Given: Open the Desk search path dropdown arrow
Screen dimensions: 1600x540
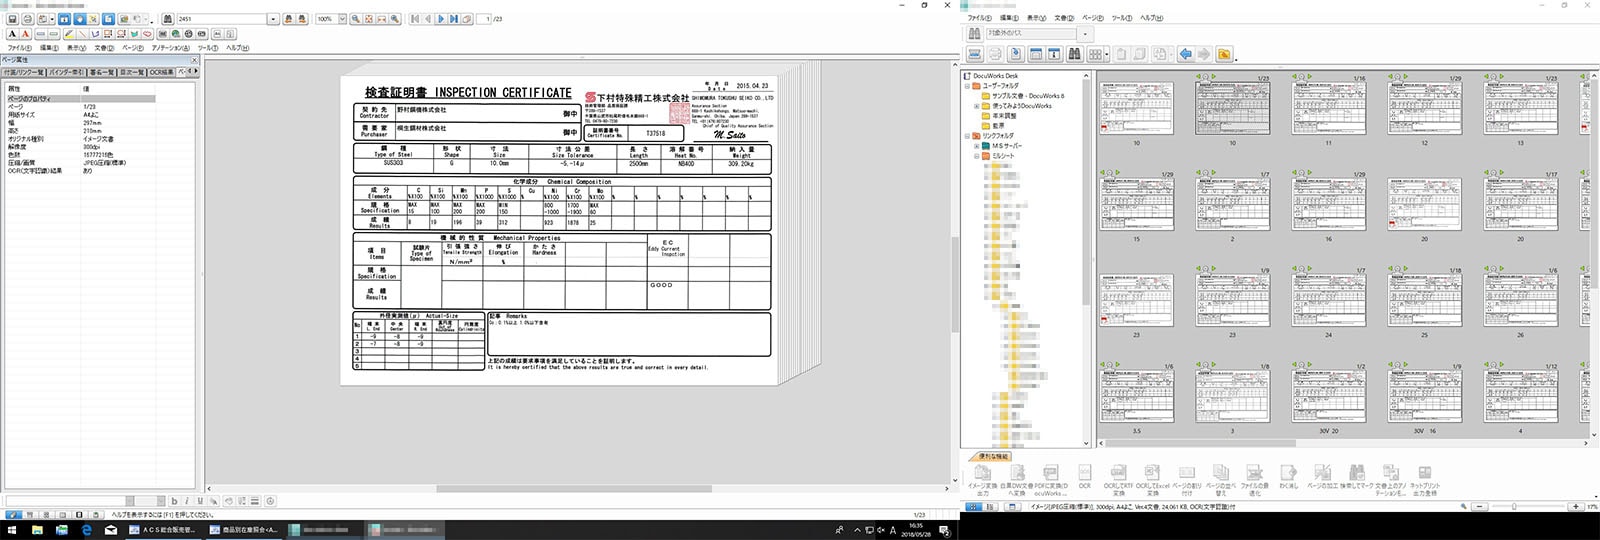Looking at the screenshot, I should click(x=1085, y=34).
